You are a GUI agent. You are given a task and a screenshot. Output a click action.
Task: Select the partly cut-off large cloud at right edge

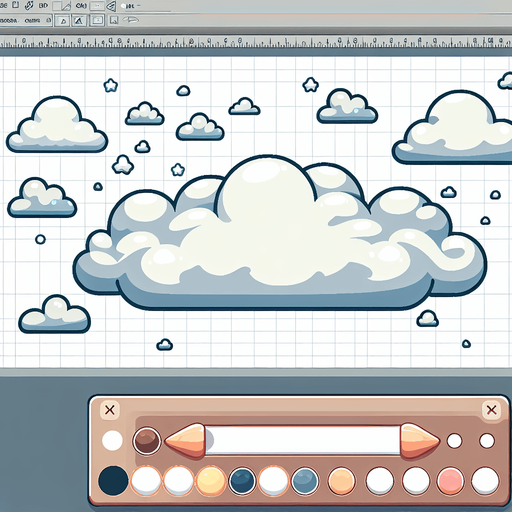click(453, 127)
